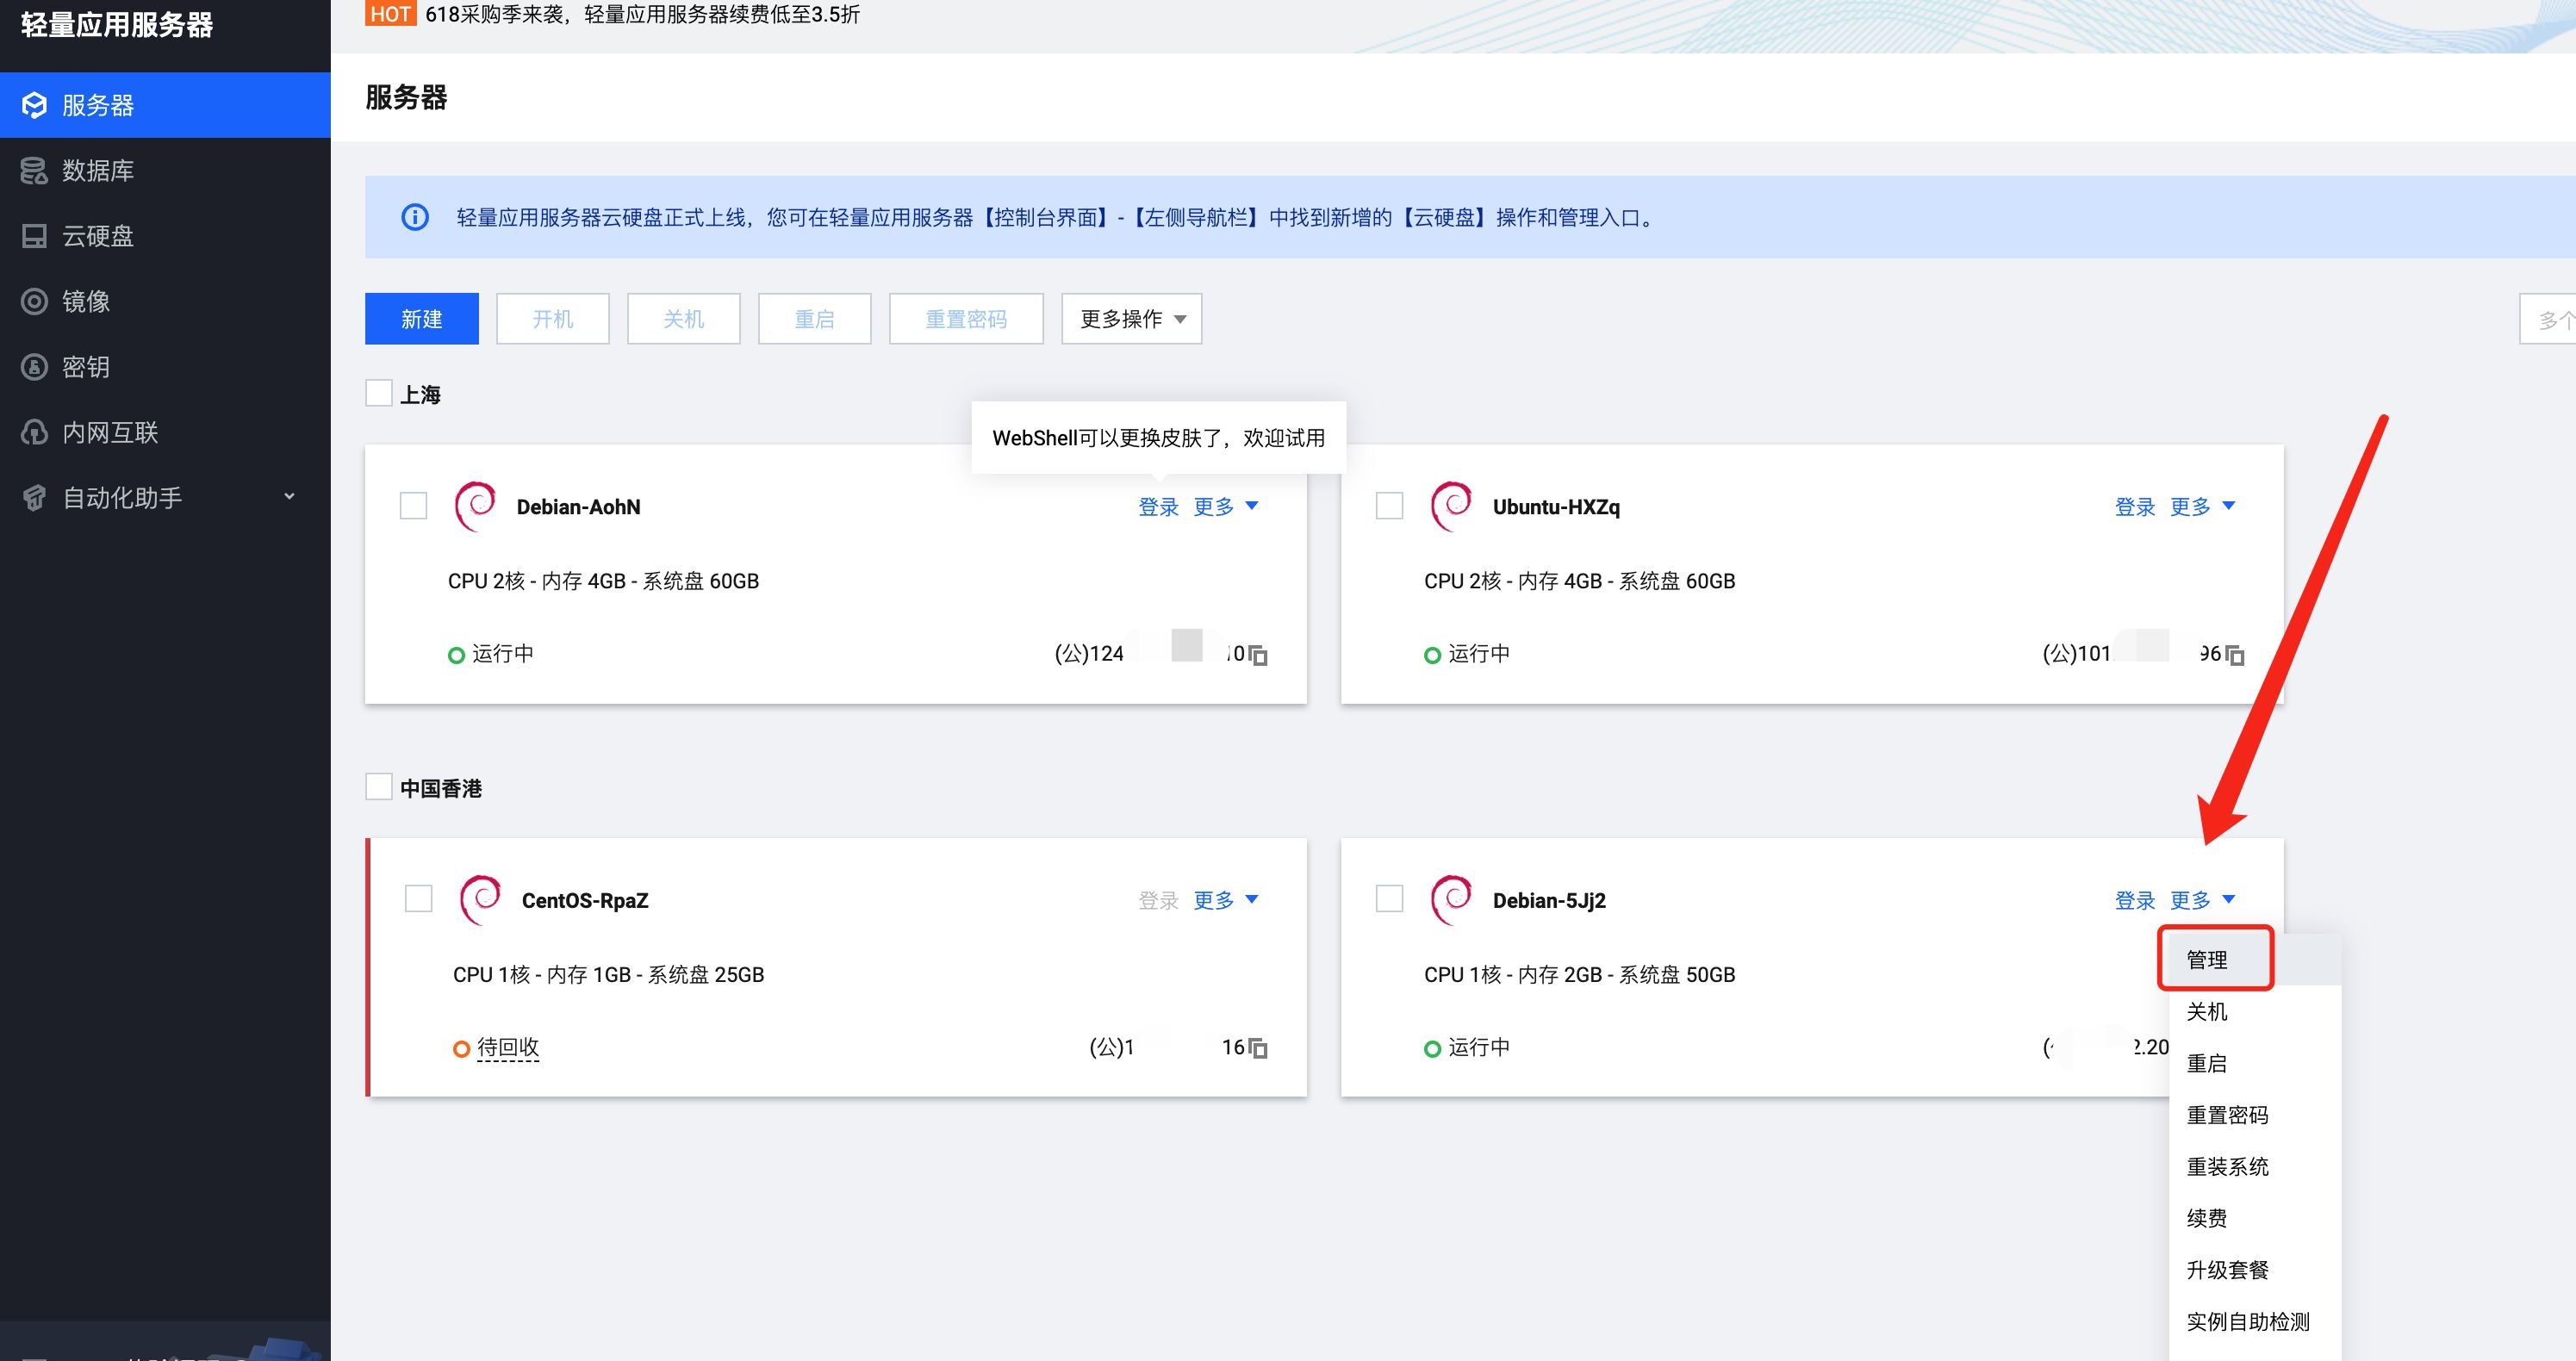This screenshot has width=2576, height=1361.
Task: Select 重装系统 in the dropdown menu
Action: tap(2230, 1166)
